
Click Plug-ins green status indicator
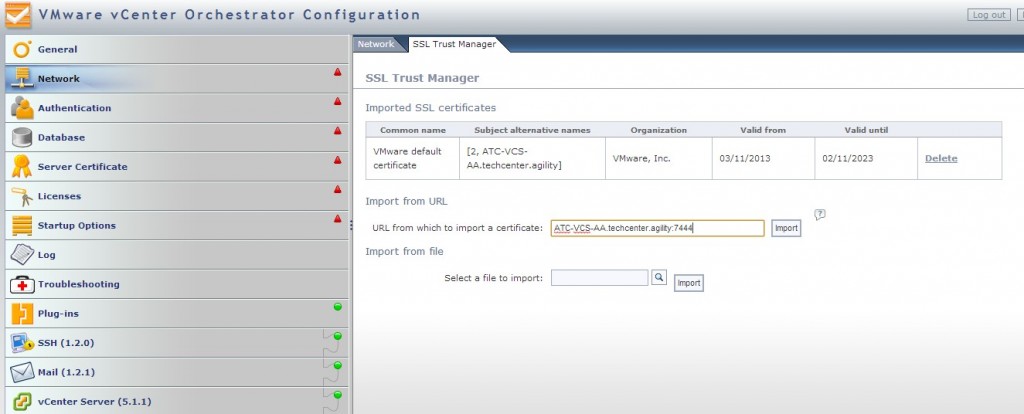tap(338, 306)
